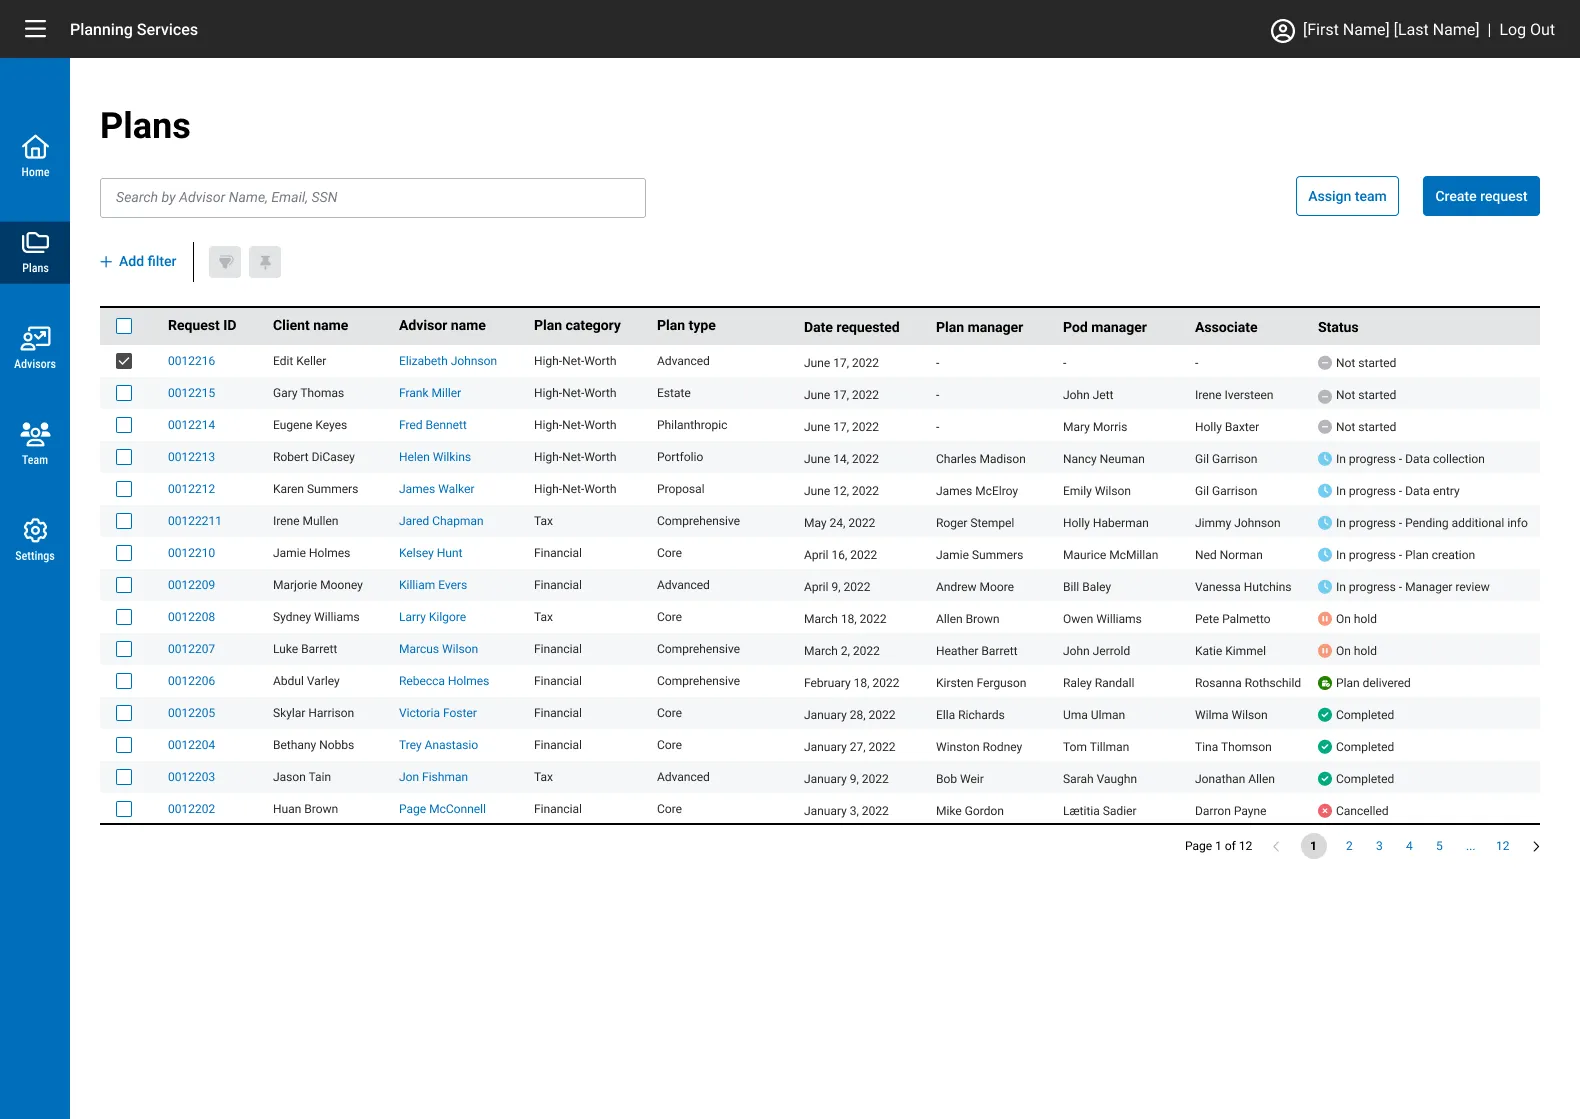
Task: Click Planning Services title
Action: click(134, 30)
